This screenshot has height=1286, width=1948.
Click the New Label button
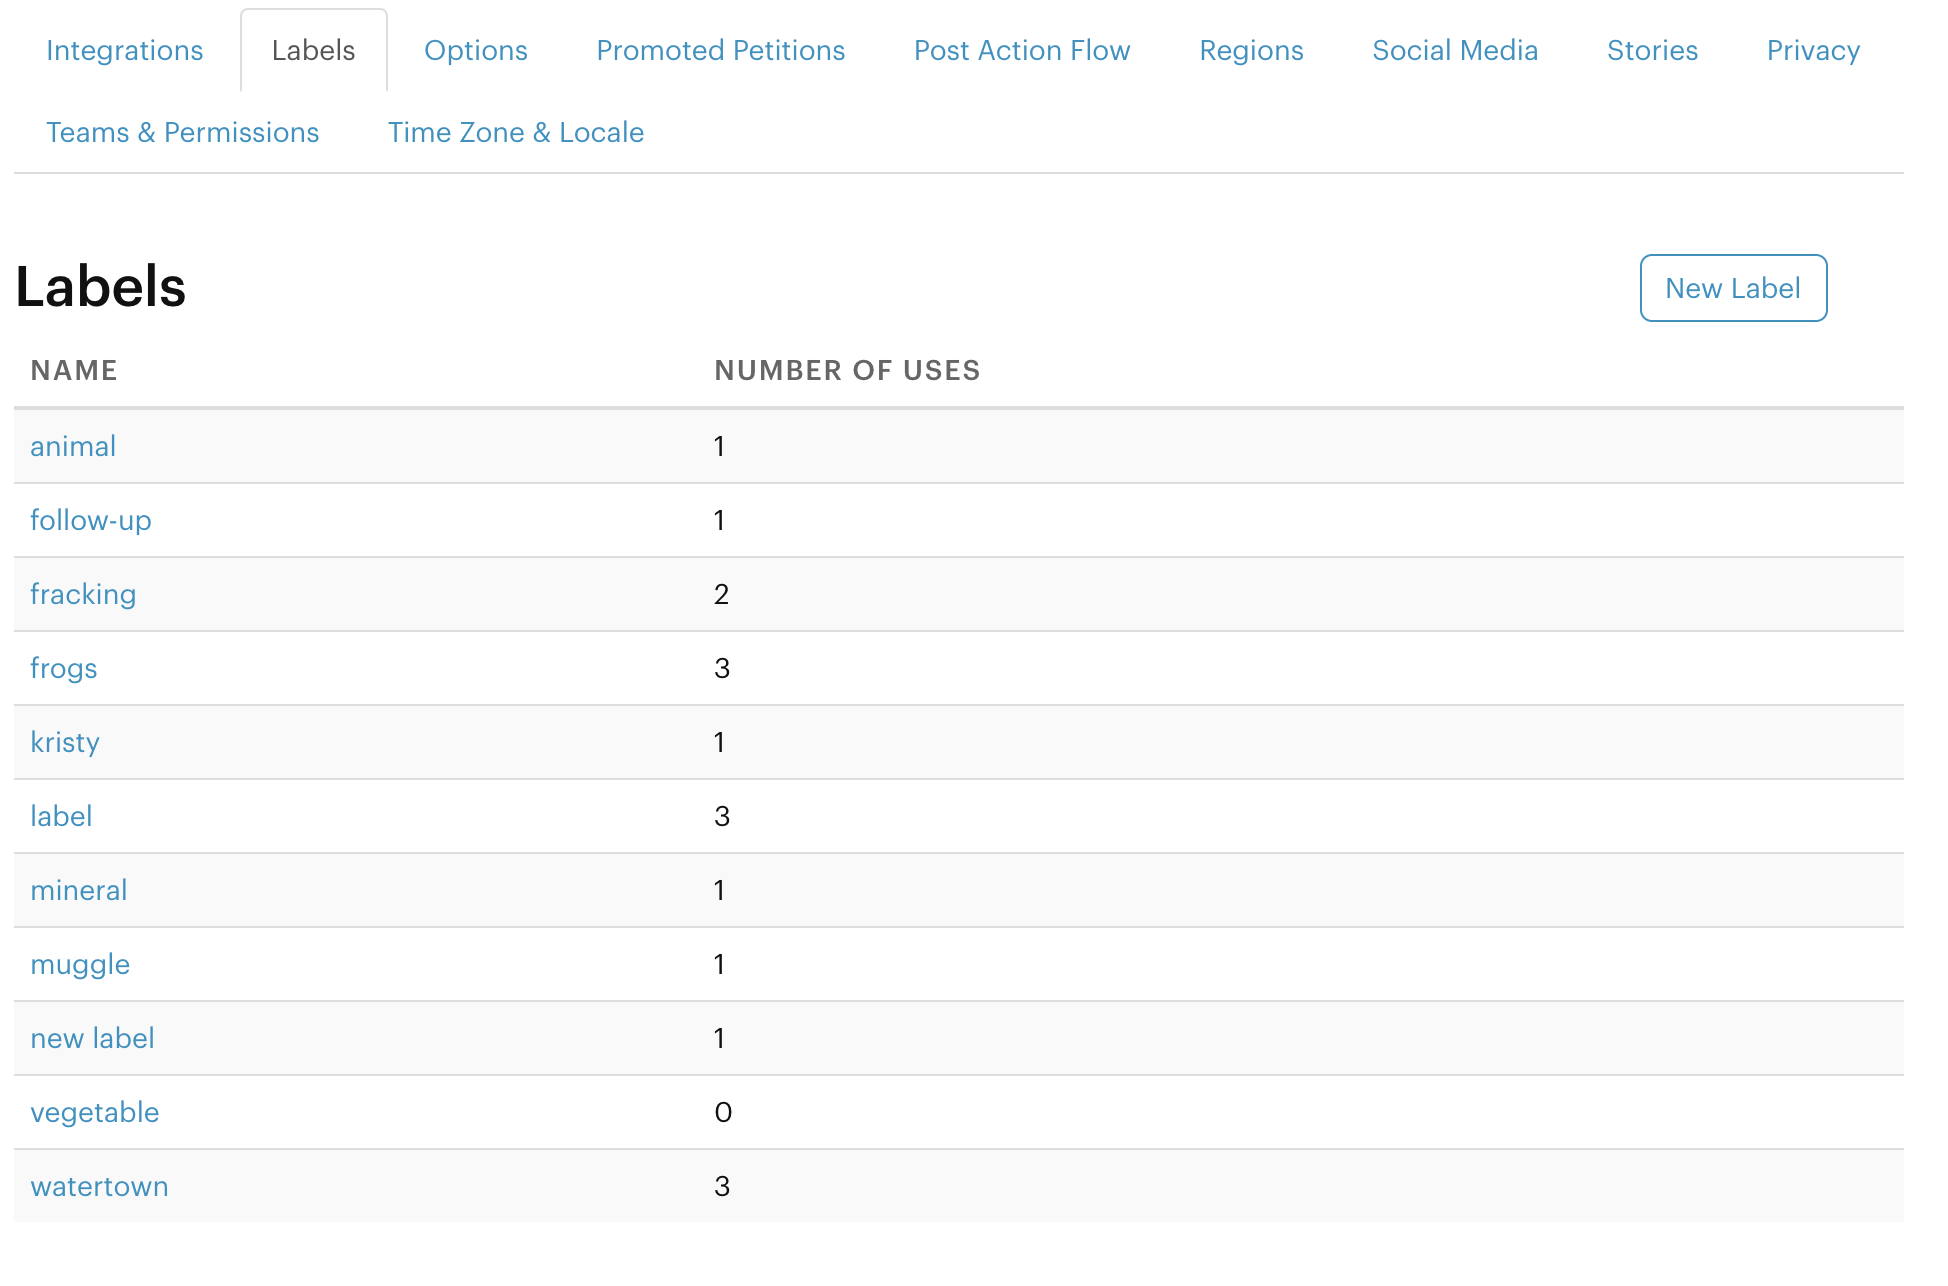pos(1733,288)
